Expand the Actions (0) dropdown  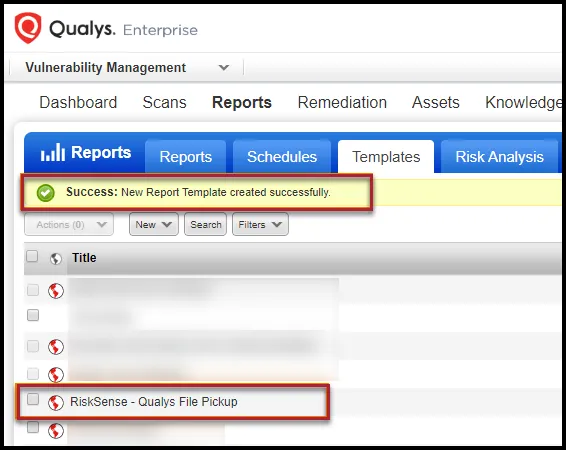click(69, 224)
